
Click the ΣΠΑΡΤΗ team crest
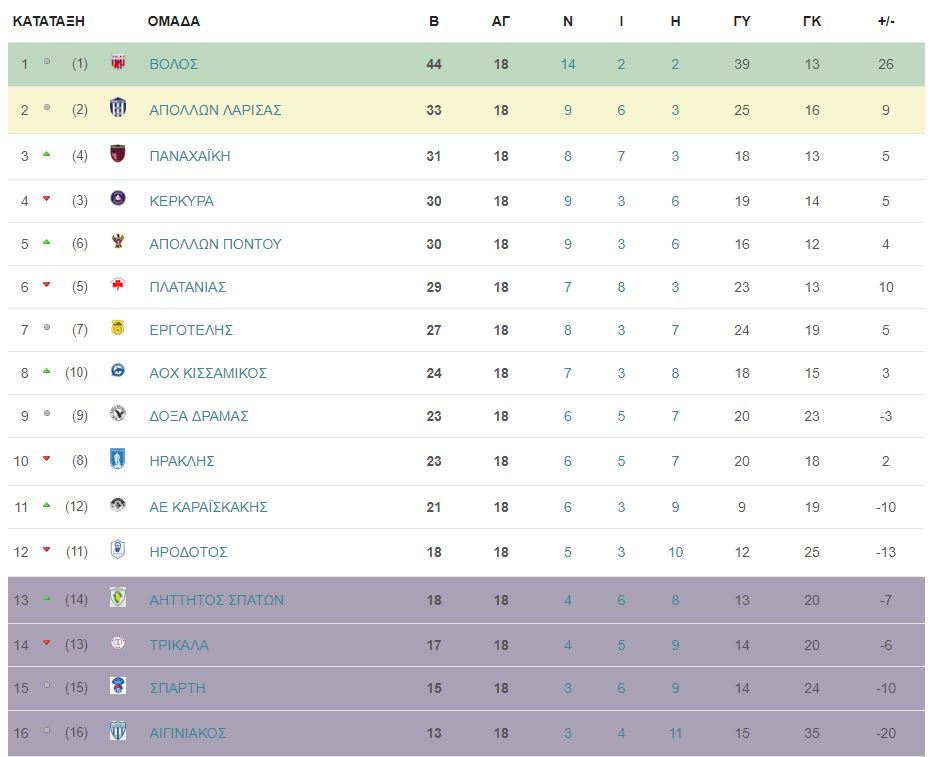click(118, 687)
